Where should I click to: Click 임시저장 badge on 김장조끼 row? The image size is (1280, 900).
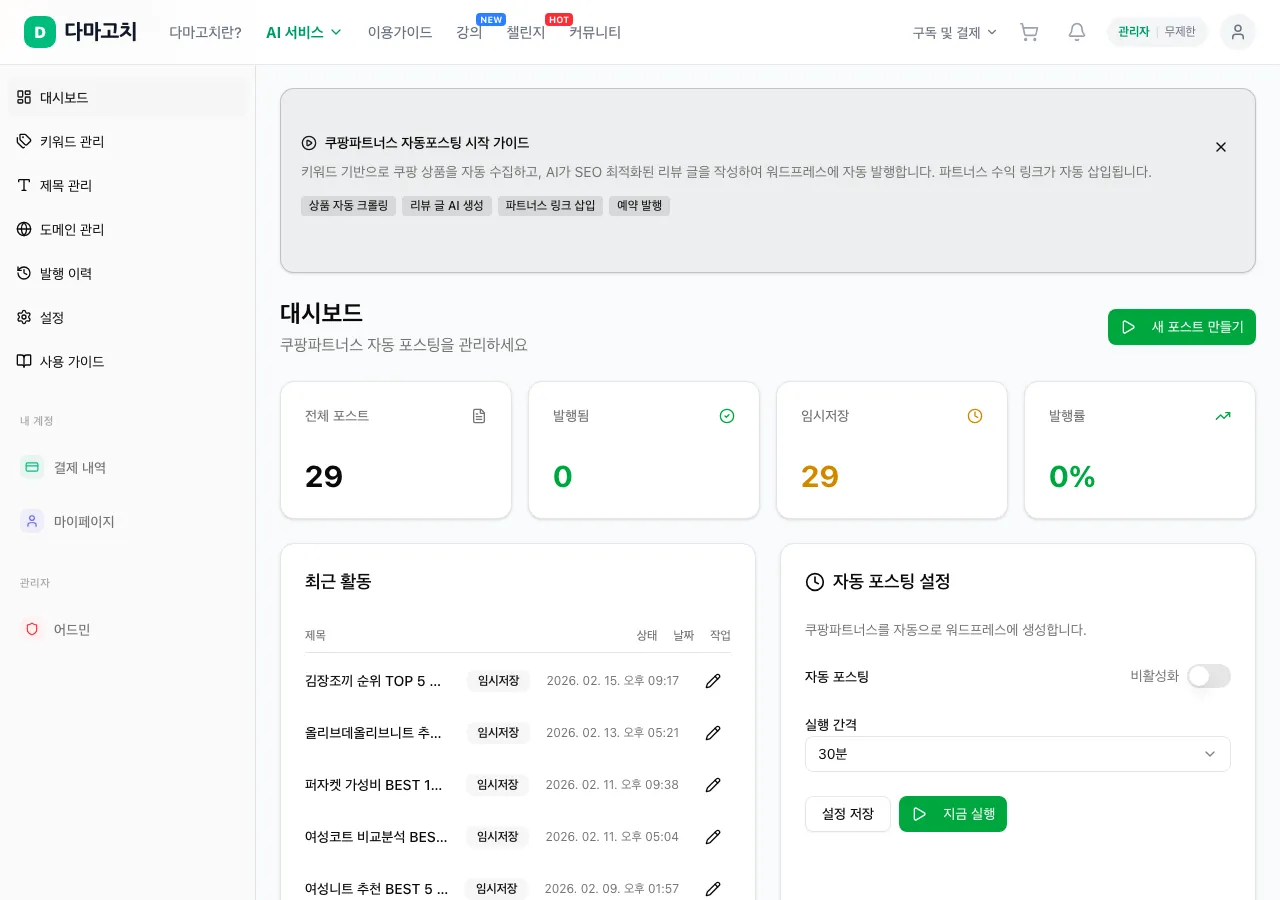point(498,681)
